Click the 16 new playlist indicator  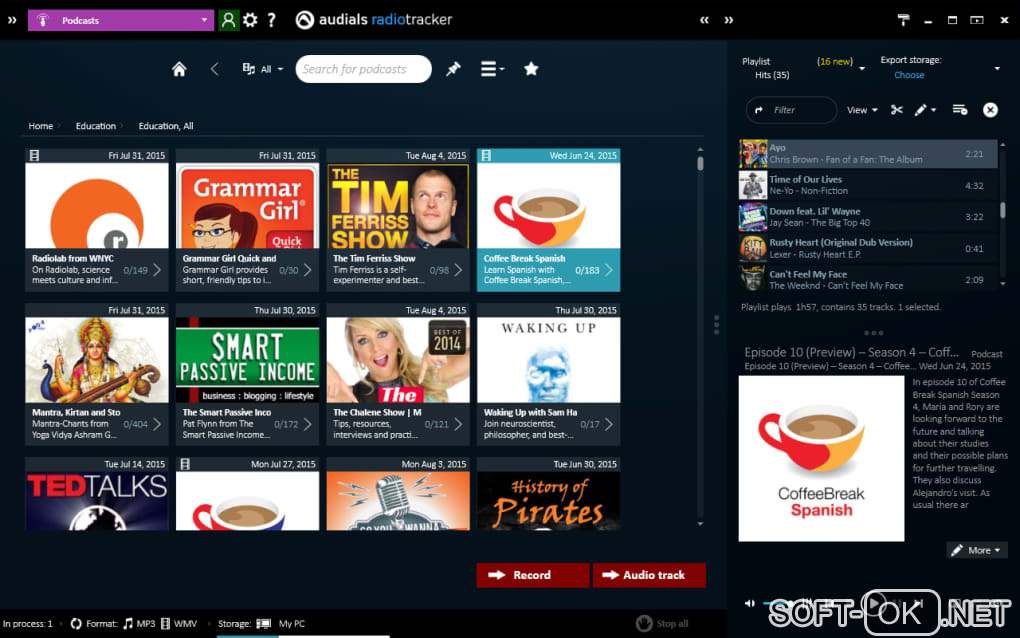click(835, 61)
